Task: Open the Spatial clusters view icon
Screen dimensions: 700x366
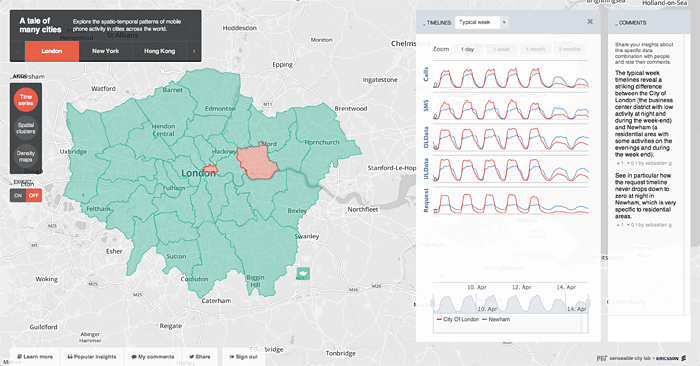Action: pos(26,128)
